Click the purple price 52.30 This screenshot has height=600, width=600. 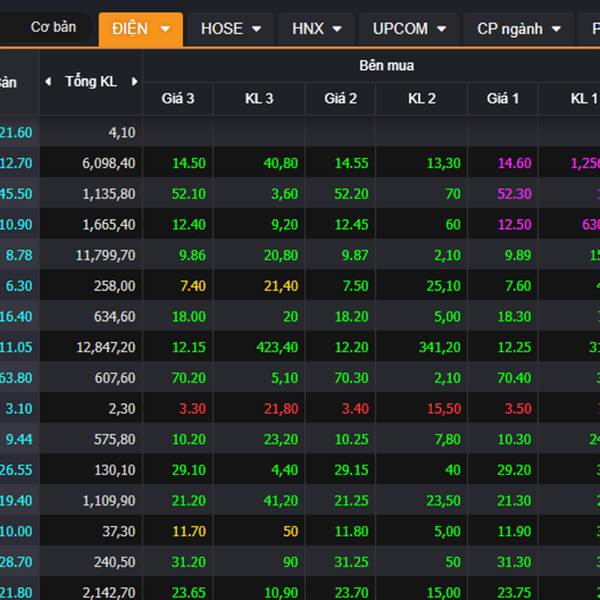coord(514,194)
